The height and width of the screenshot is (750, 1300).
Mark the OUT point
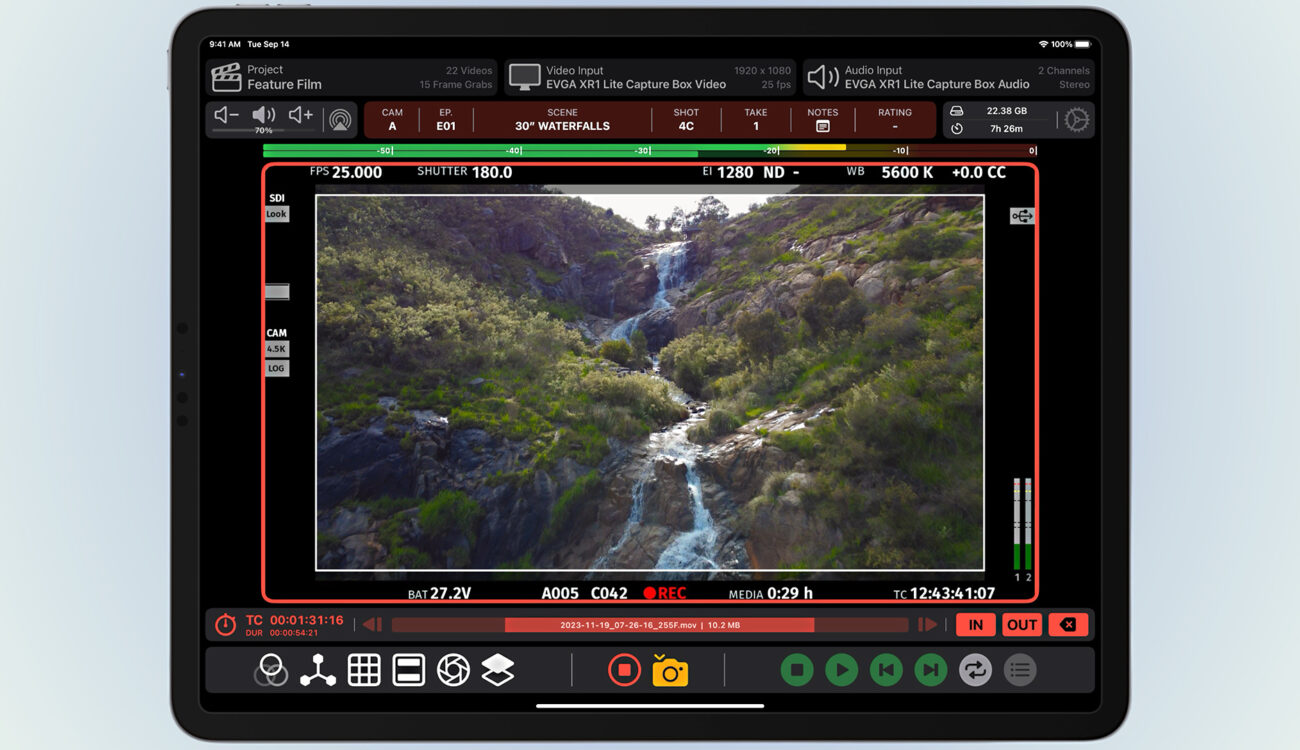pyautogui.click(x=1021, y=625)
